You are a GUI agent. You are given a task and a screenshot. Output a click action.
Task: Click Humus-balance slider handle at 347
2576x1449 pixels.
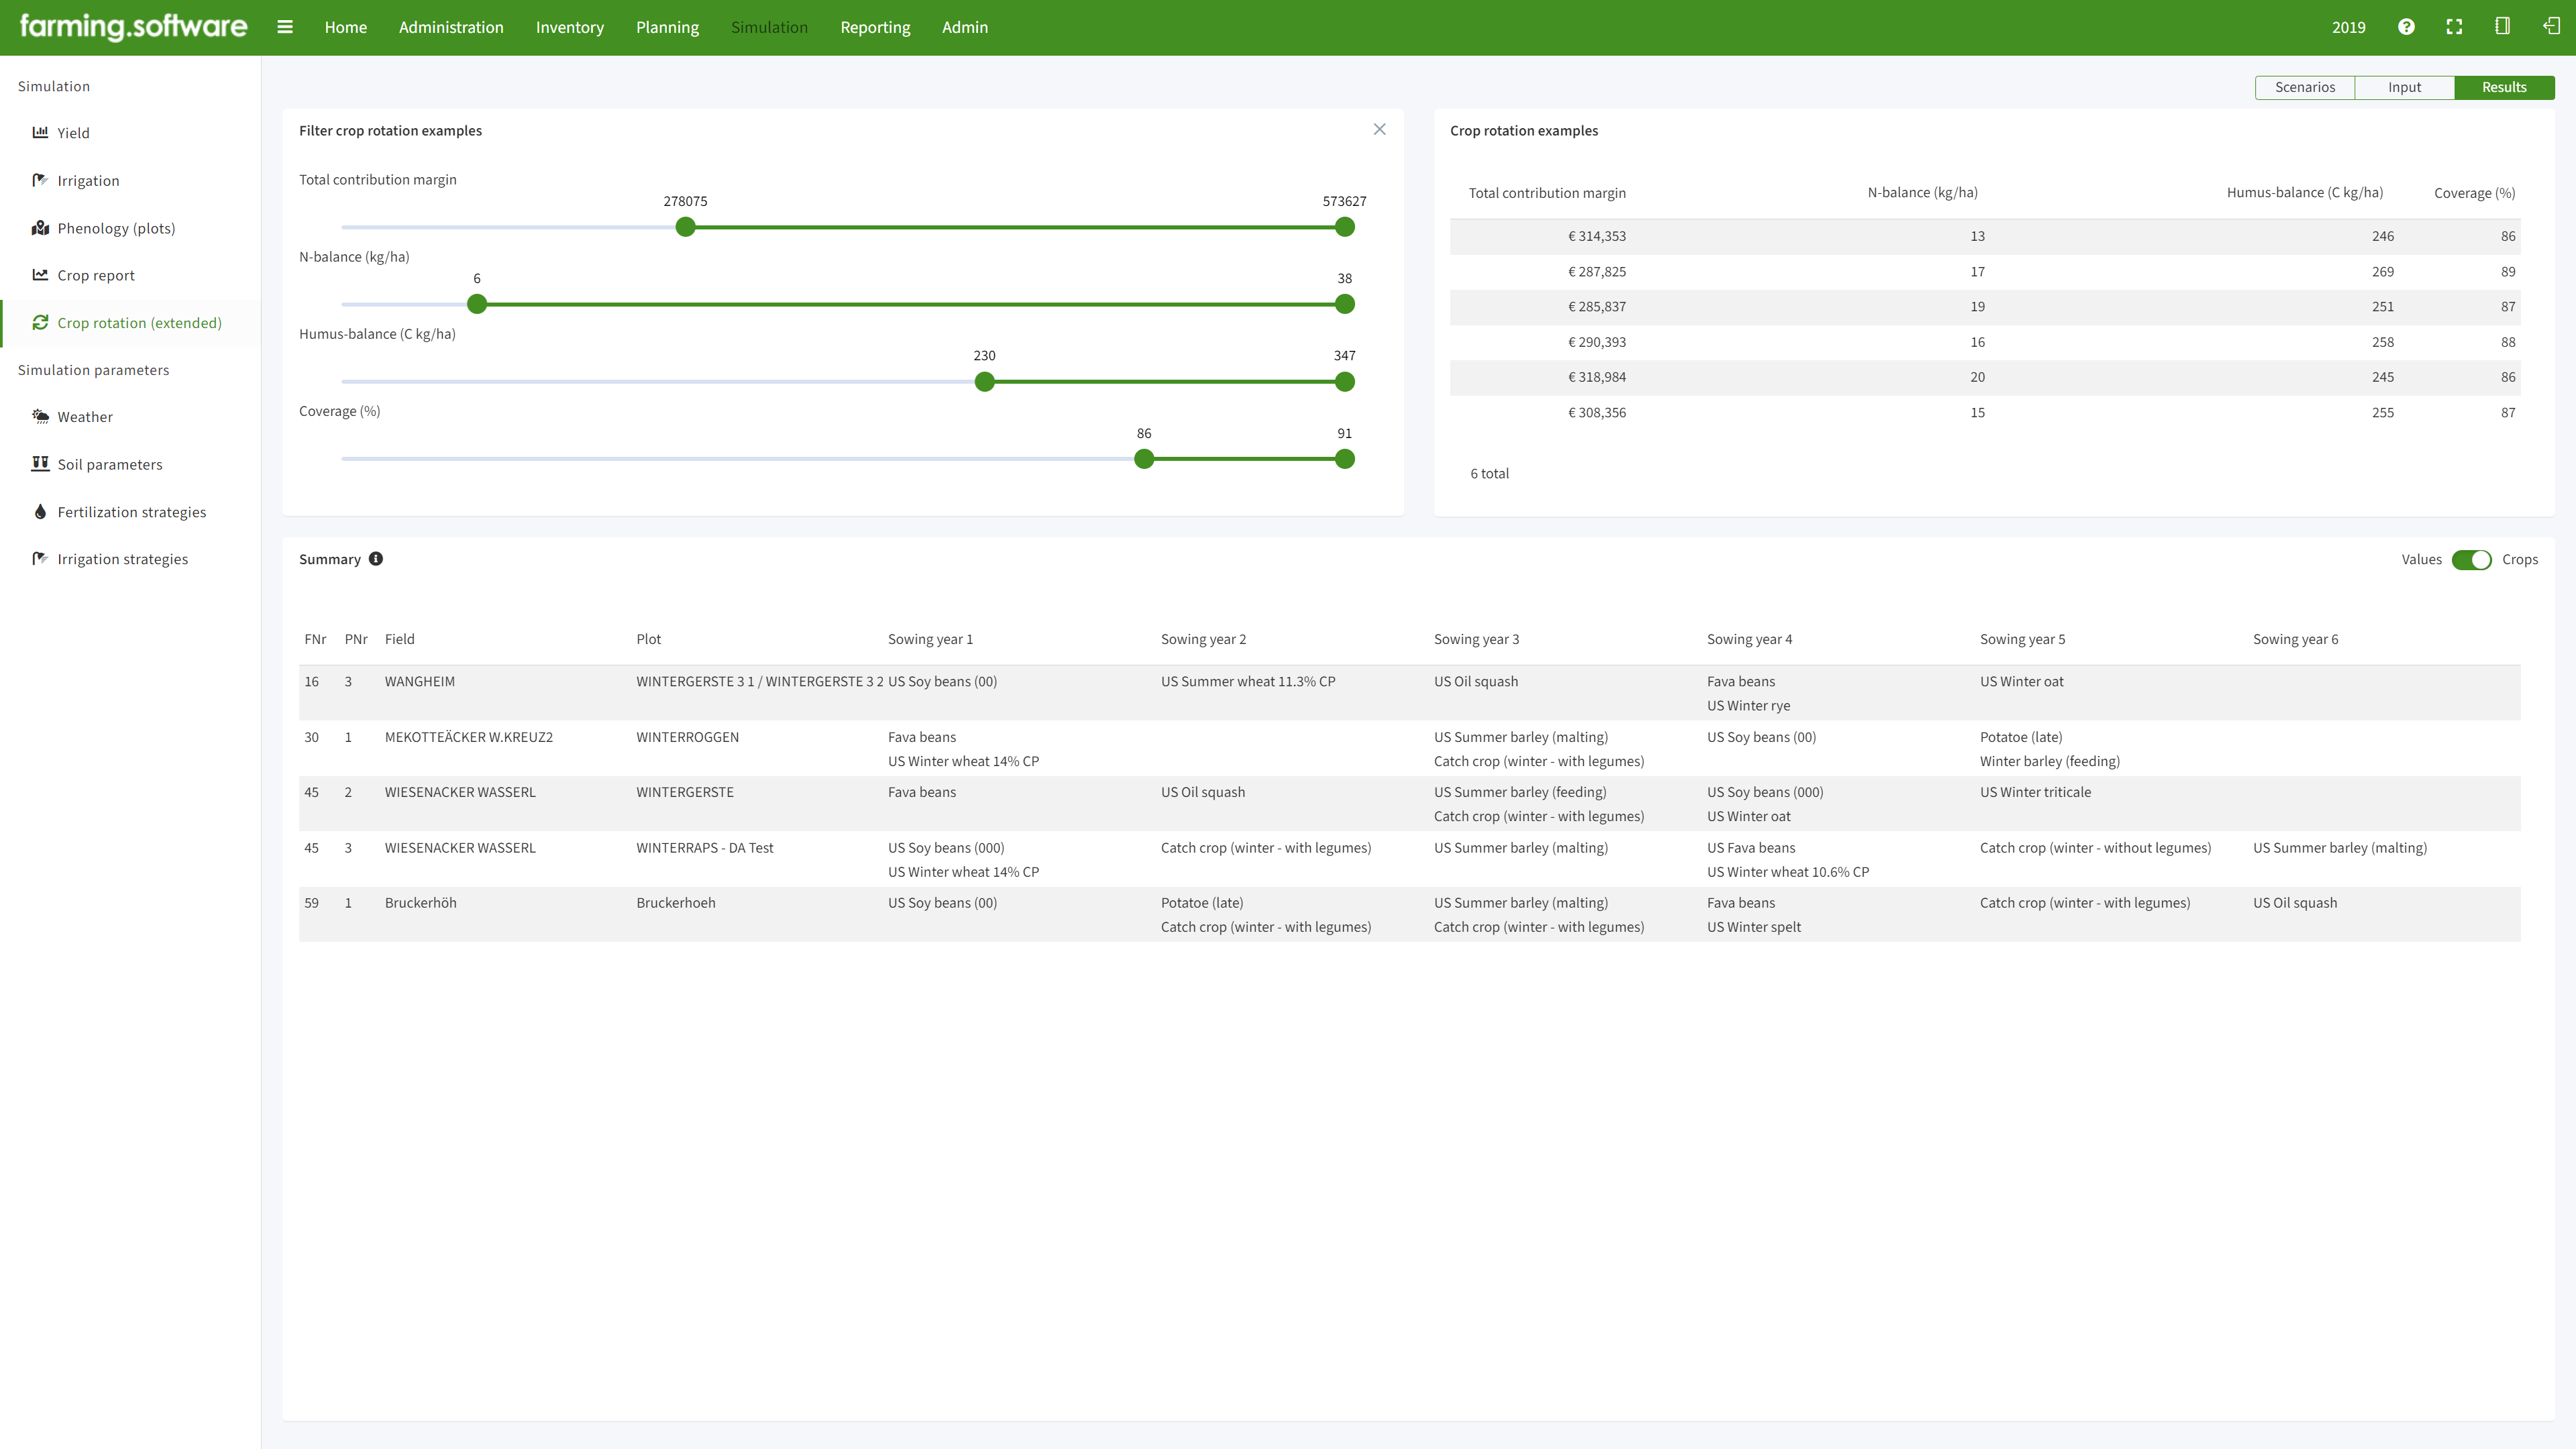[1345, 381]
